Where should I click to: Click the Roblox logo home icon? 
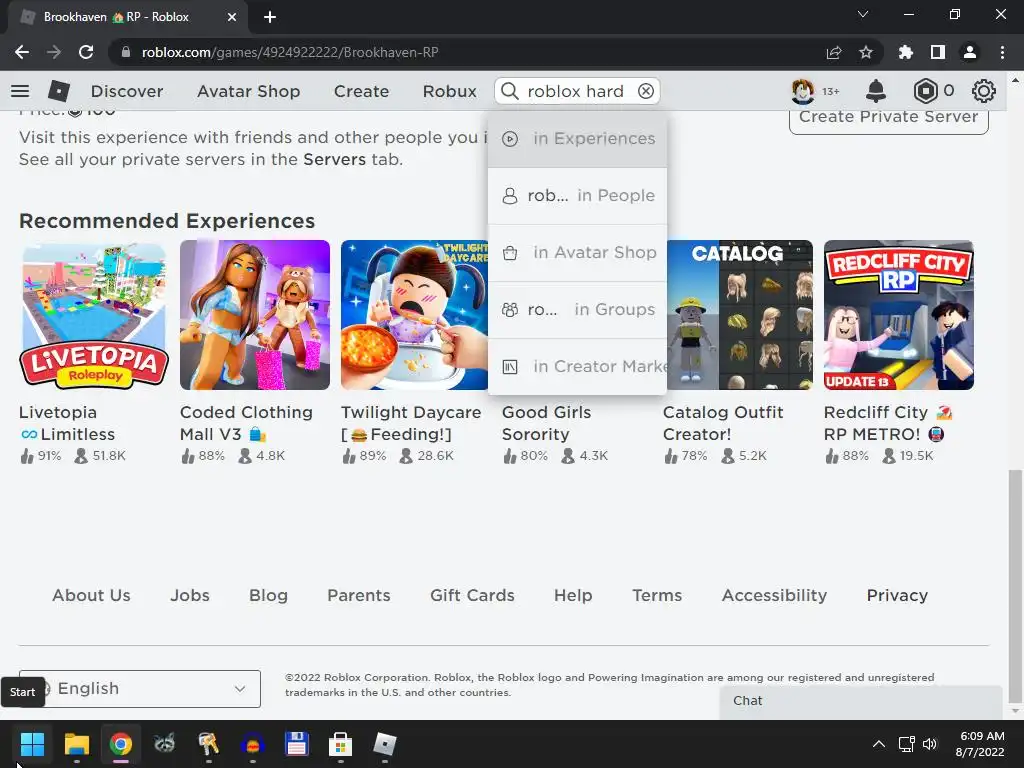click(x=59, y=91)
